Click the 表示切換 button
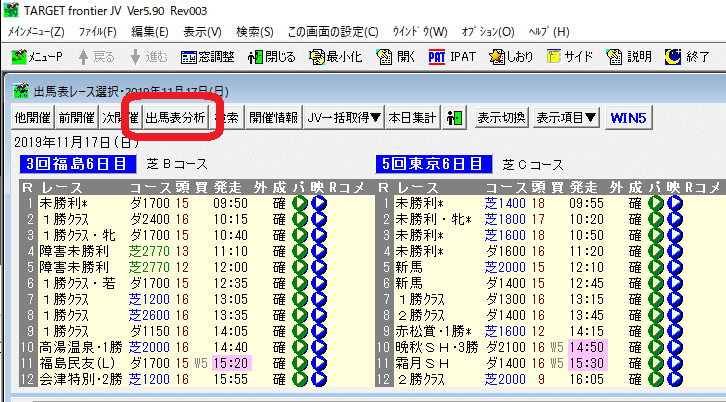 pos(502,118)
